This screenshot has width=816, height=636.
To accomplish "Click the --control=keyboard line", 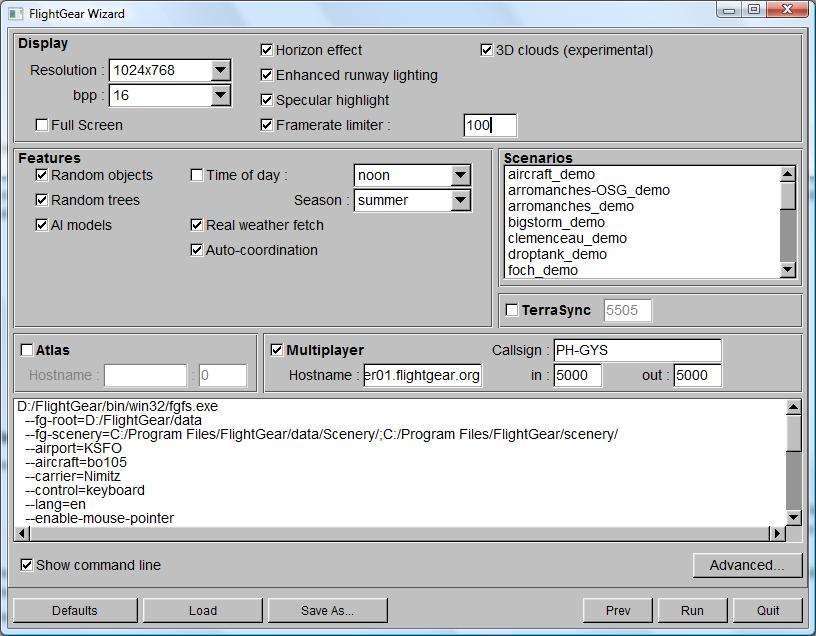I will click(x=85, y=490).
